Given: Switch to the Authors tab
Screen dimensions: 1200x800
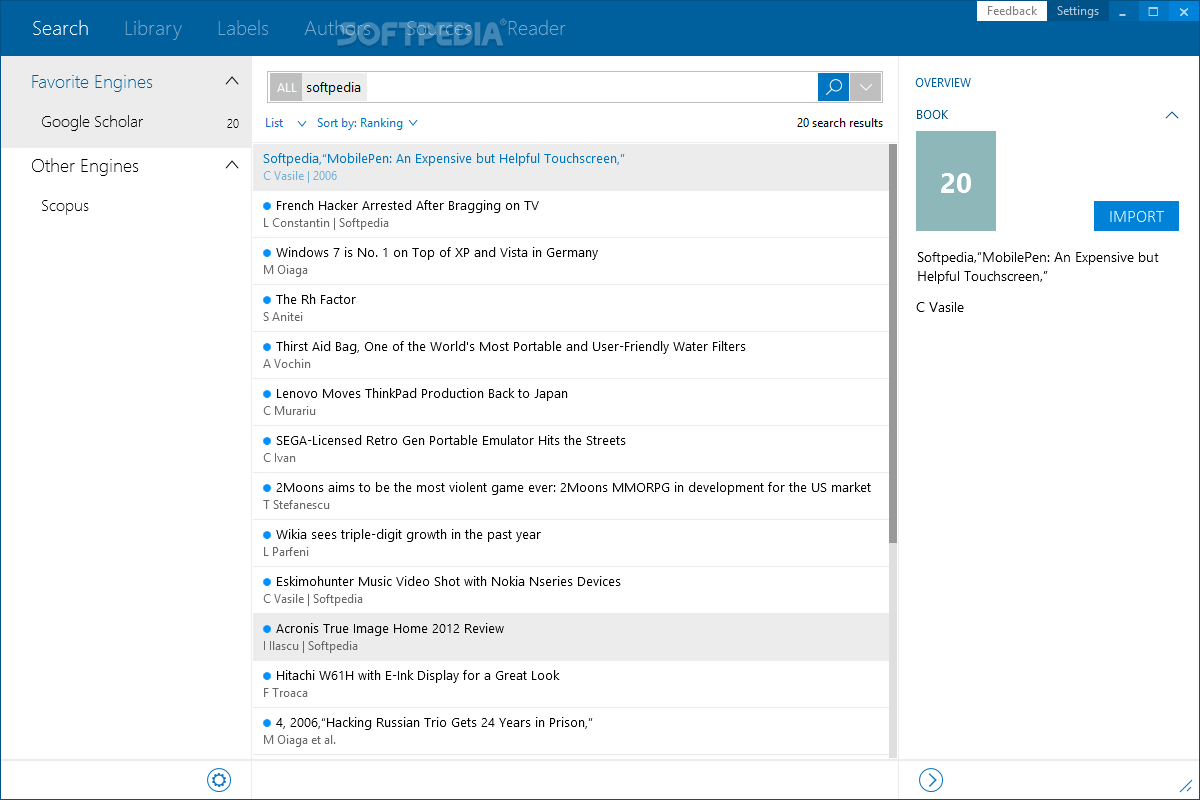Looking at the screenshot, I should point(338,28).
